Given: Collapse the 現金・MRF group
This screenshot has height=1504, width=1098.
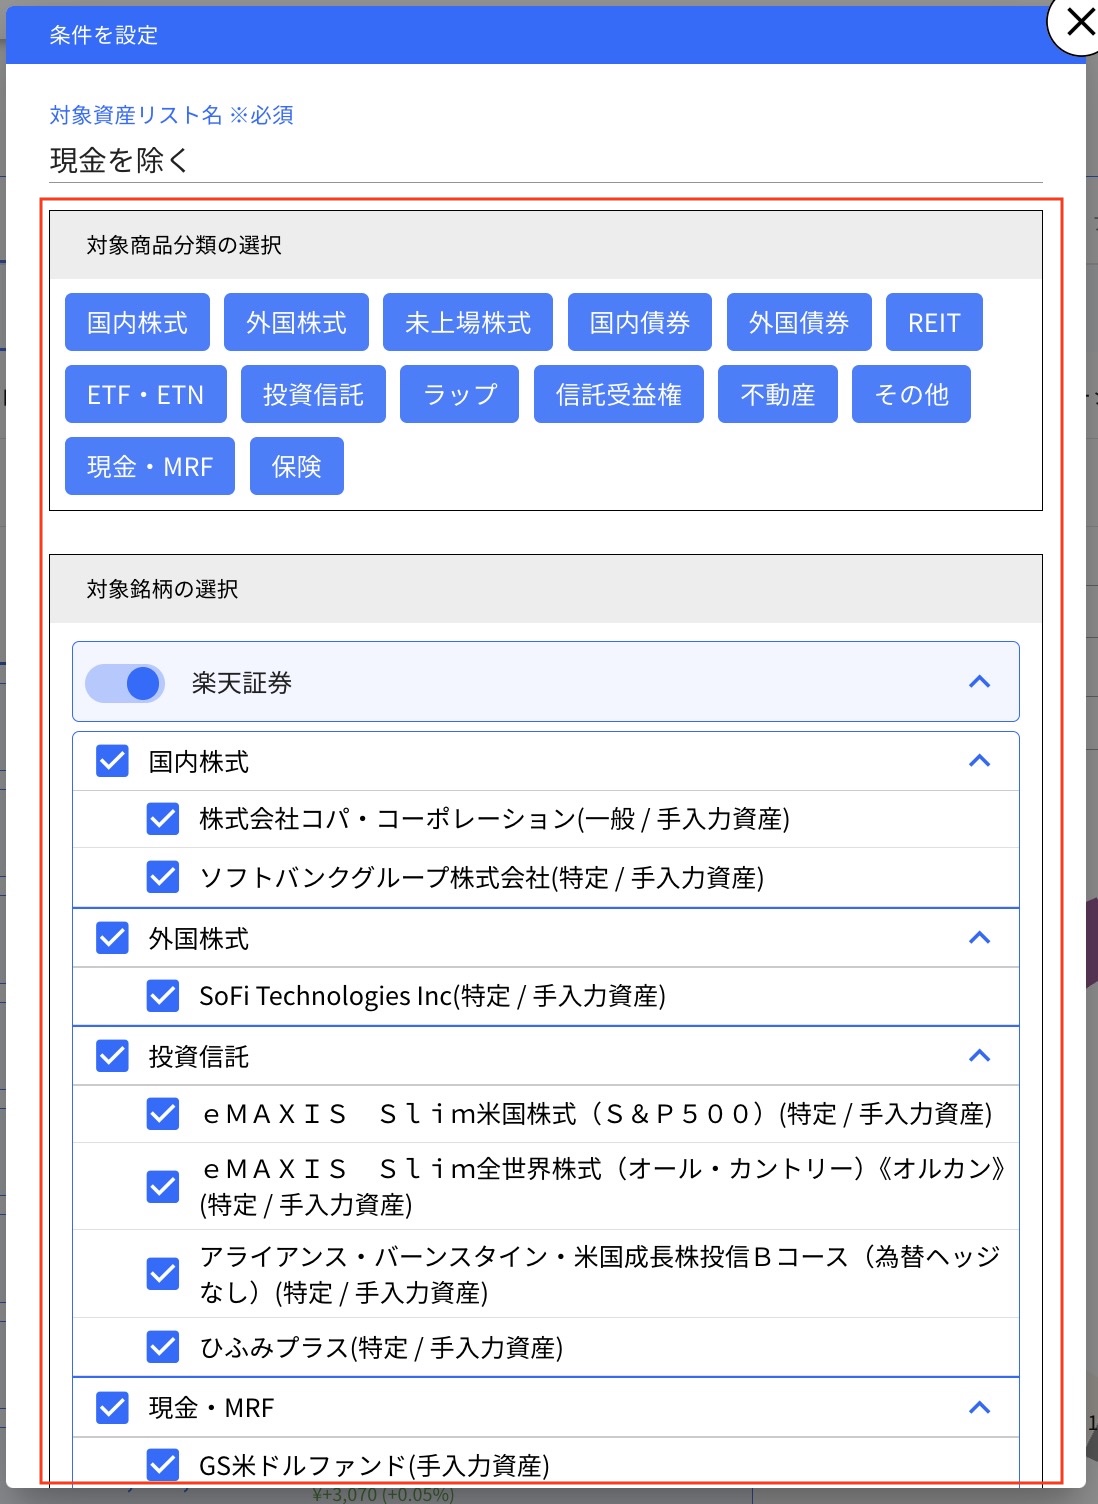Looking at the screenshot, I should click(x=980, y=1408).
